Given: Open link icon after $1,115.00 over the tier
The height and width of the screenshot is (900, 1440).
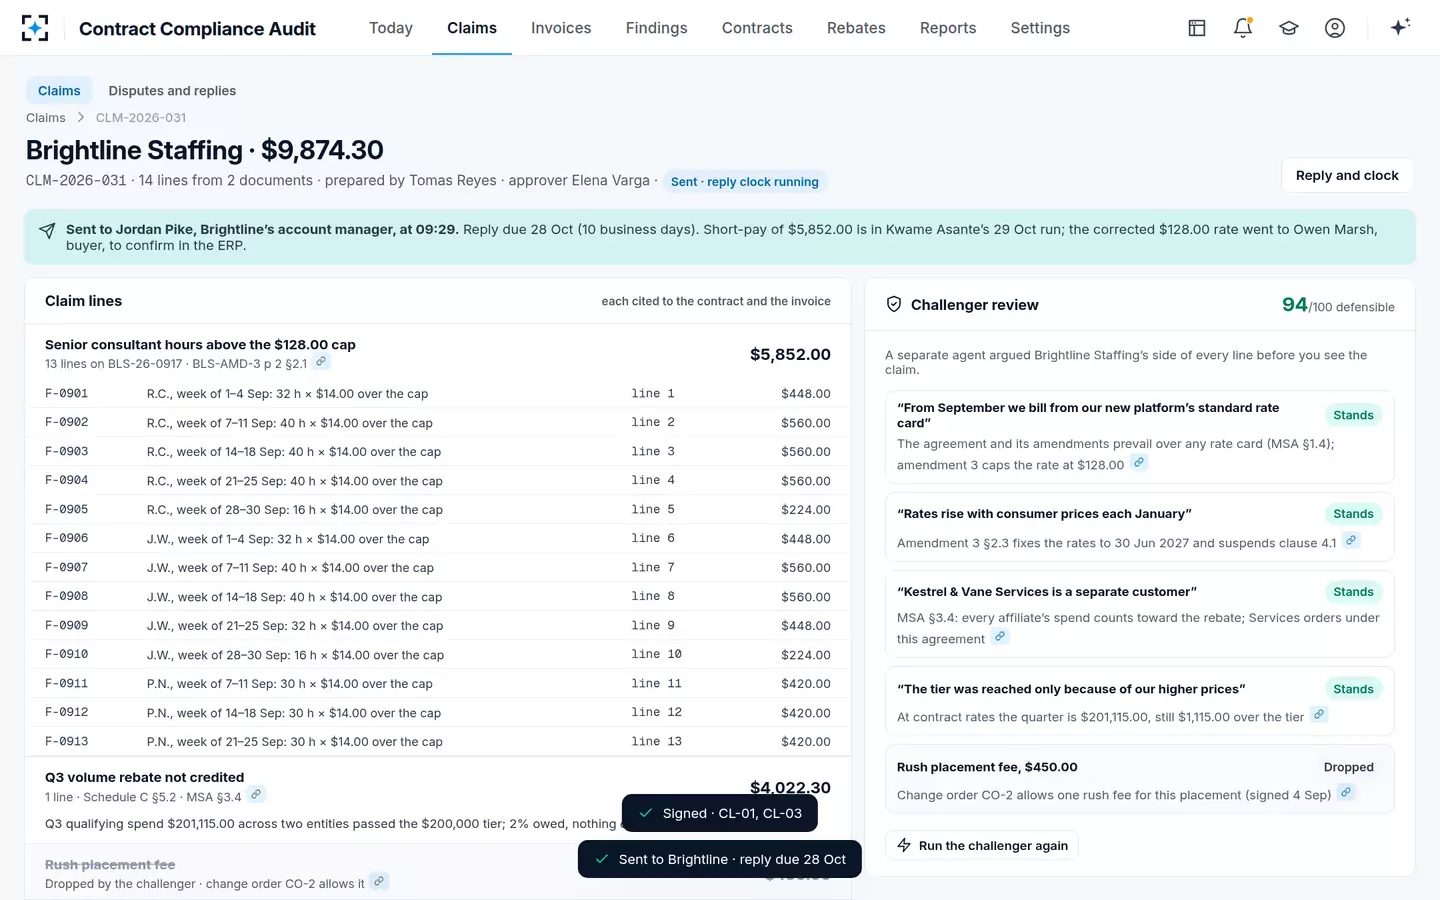Looking at the screenshot, I should click(1319, 715).
